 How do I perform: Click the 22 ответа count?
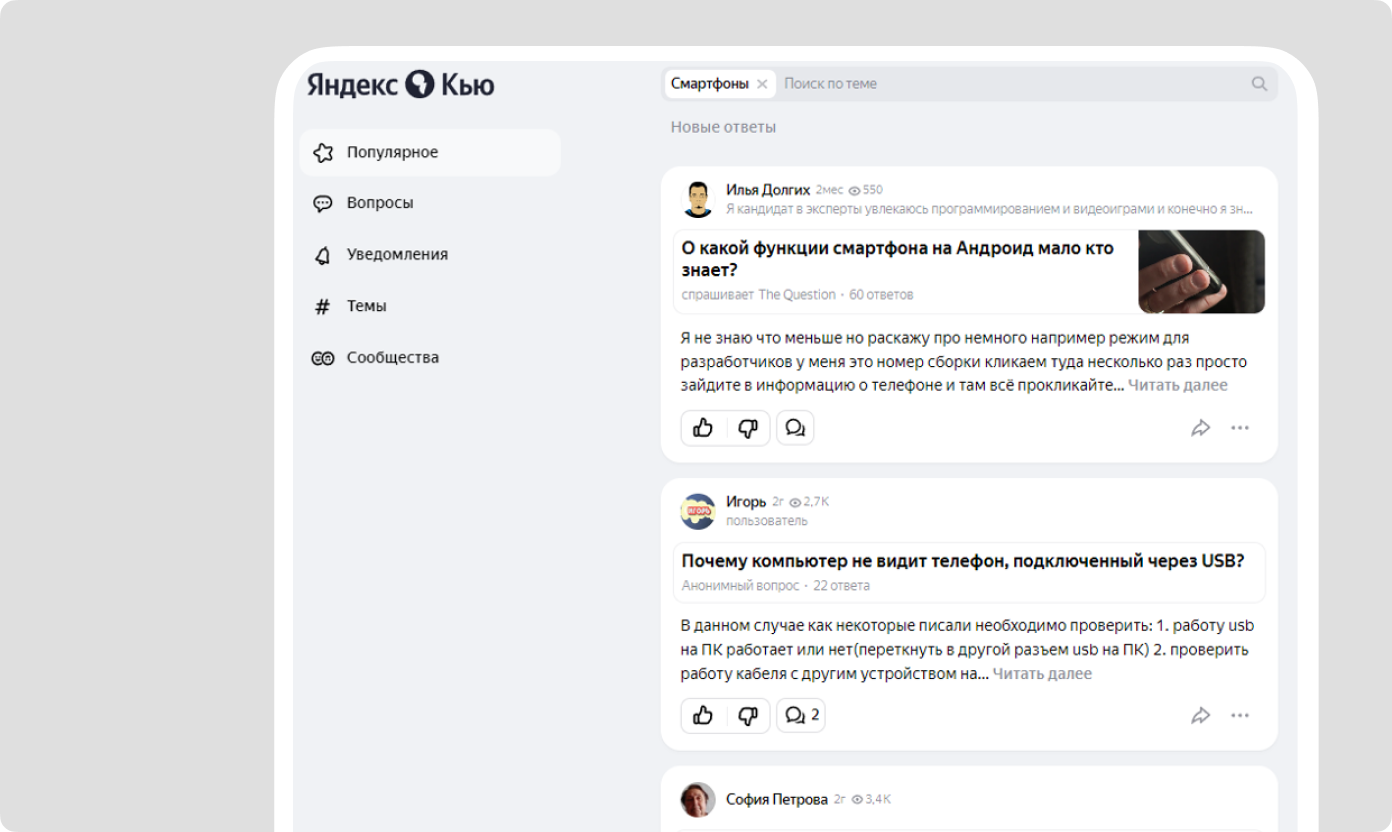[x=841, y=586]
